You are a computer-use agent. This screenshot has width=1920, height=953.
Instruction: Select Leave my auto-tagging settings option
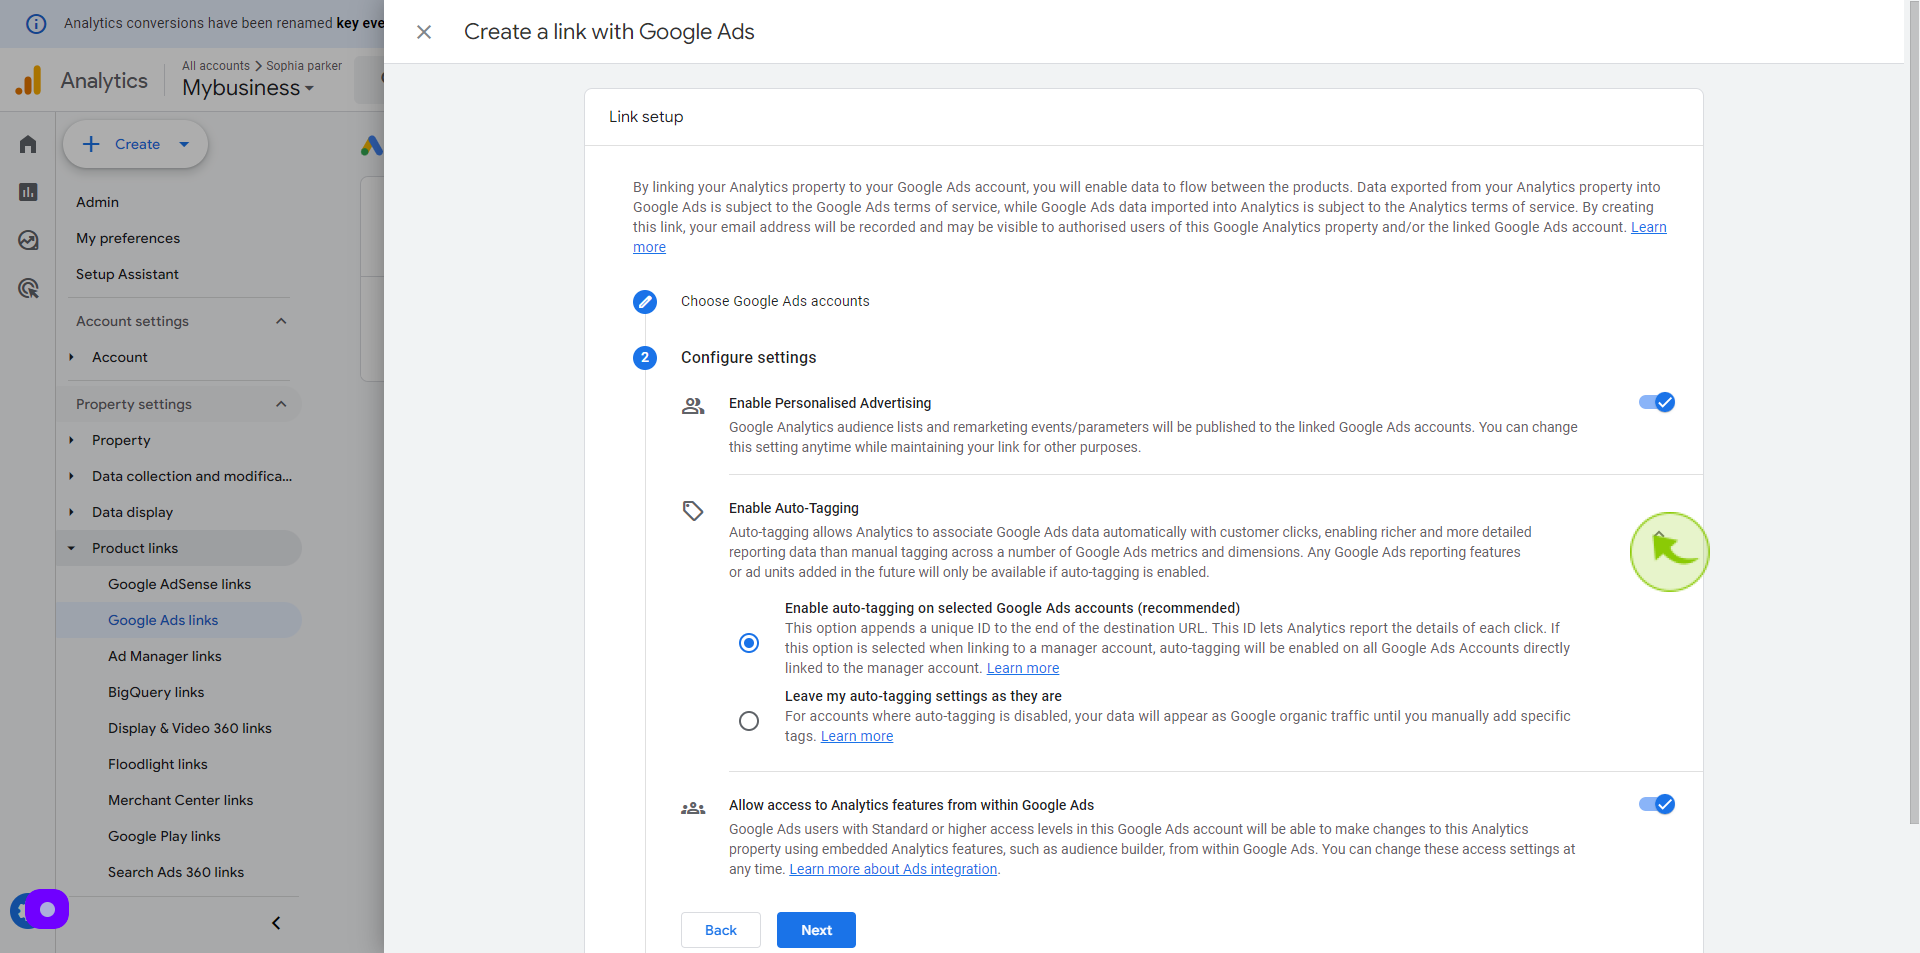coord(749,721)
